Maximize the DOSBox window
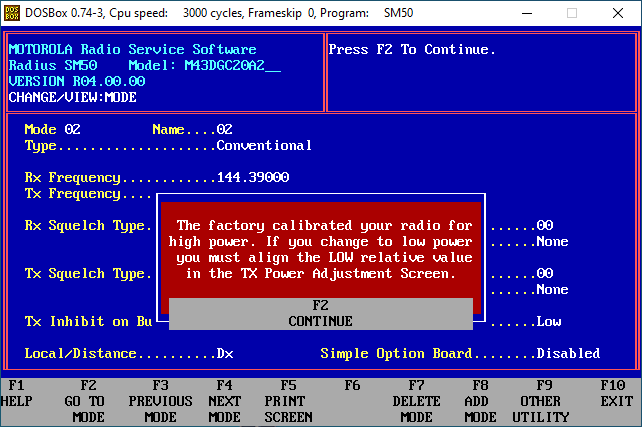The width and height of the screenshot is (642, 427). point(572,13)
